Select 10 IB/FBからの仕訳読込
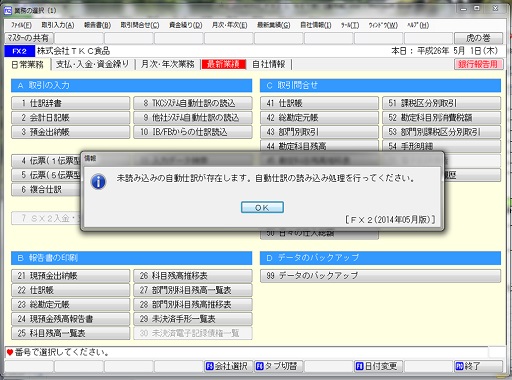The width and height of the screenshot is (512, 380). (x=193, y=132)
